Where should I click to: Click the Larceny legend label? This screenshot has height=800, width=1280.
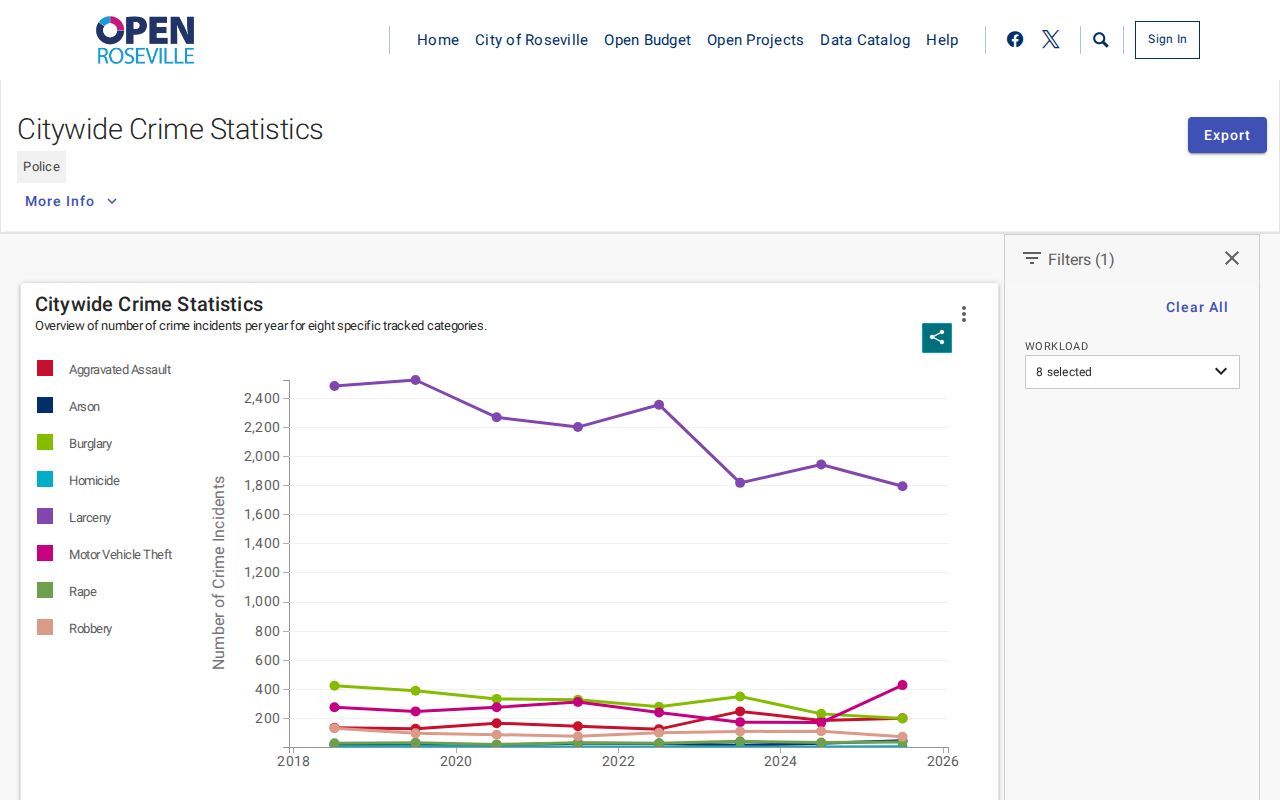pyautogui.click(x=90, y=518)
